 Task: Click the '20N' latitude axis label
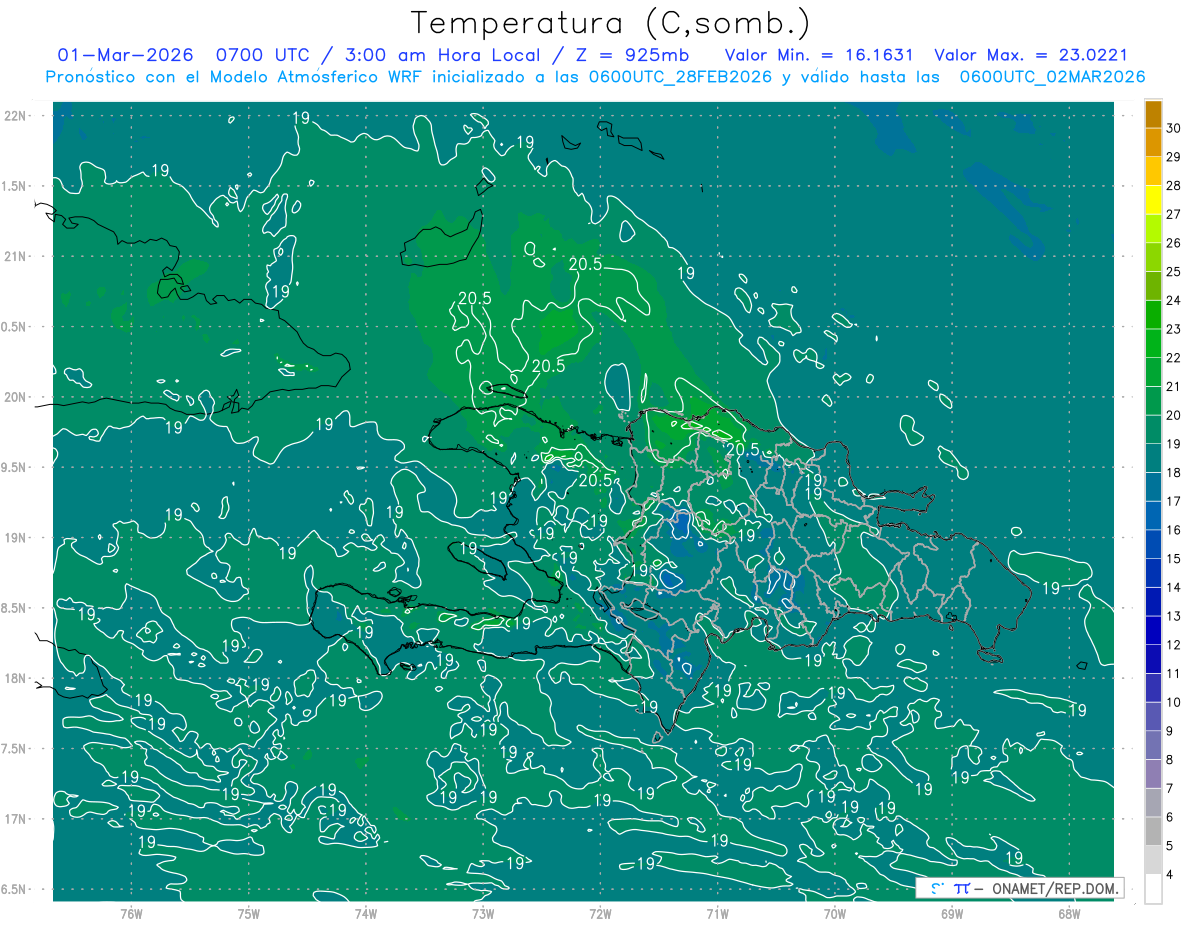point(17,397)
